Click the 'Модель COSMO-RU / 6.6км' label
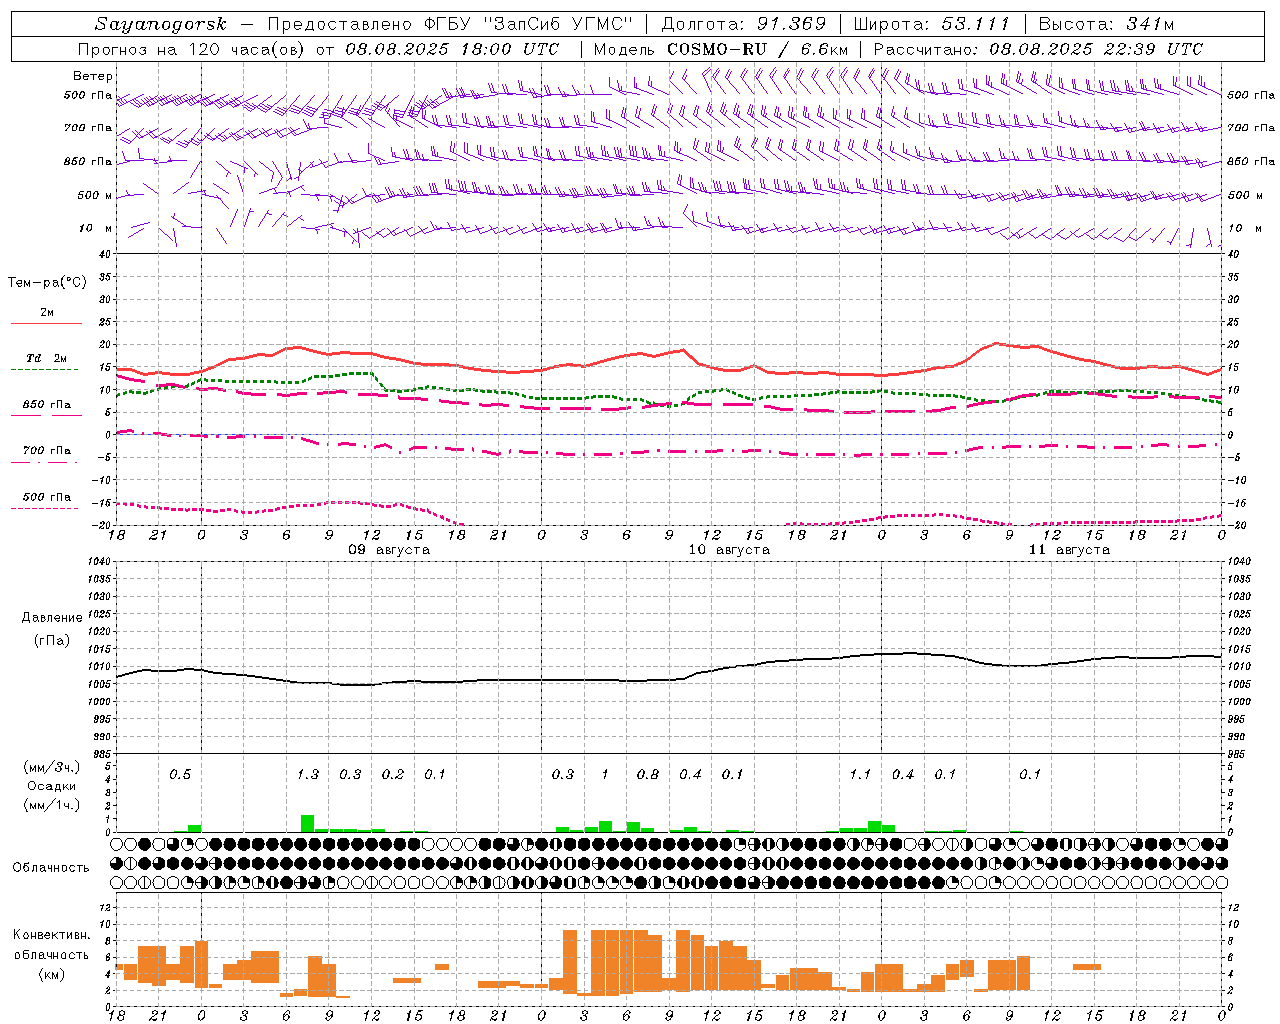The height and width of the screenshot is (1024, 1280). point(721,49)
